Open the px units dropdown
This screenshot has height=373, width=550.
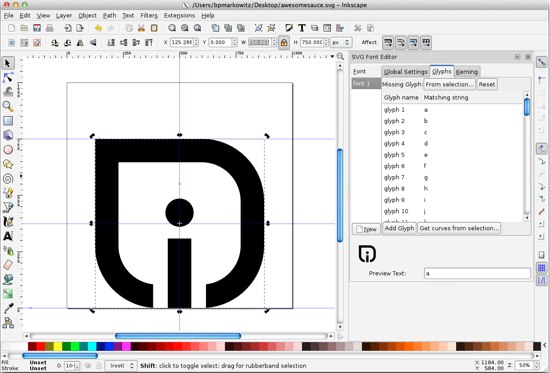(x=341, y=42)
